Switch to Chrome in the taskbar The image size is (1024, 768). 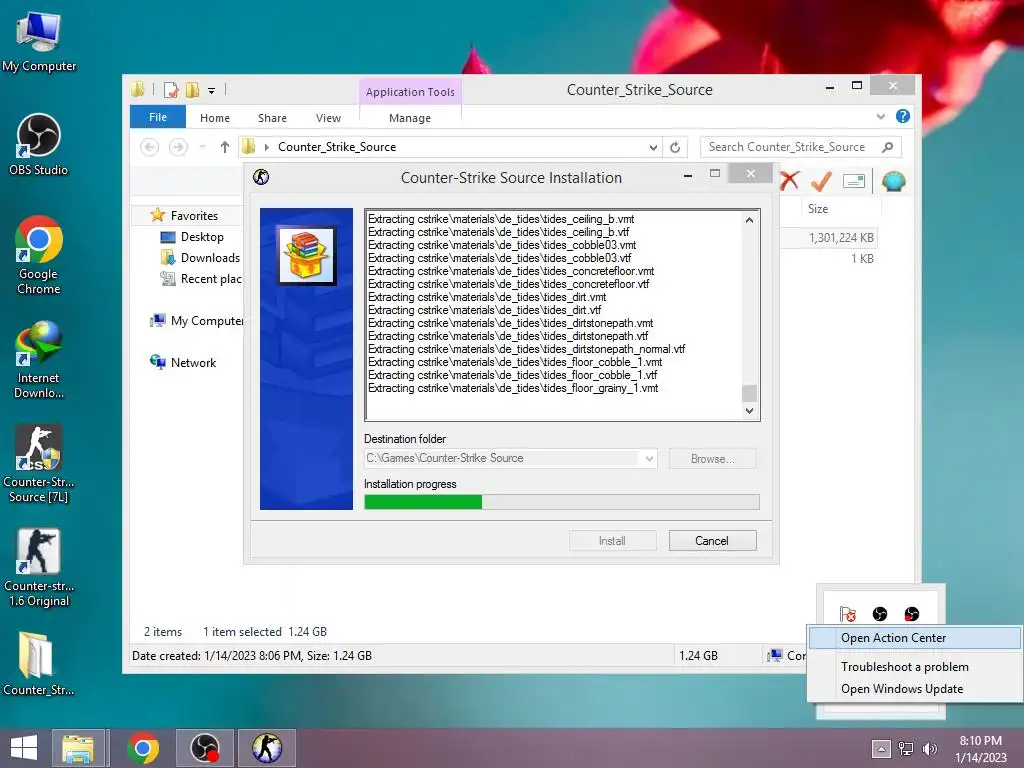pos(143,748)
